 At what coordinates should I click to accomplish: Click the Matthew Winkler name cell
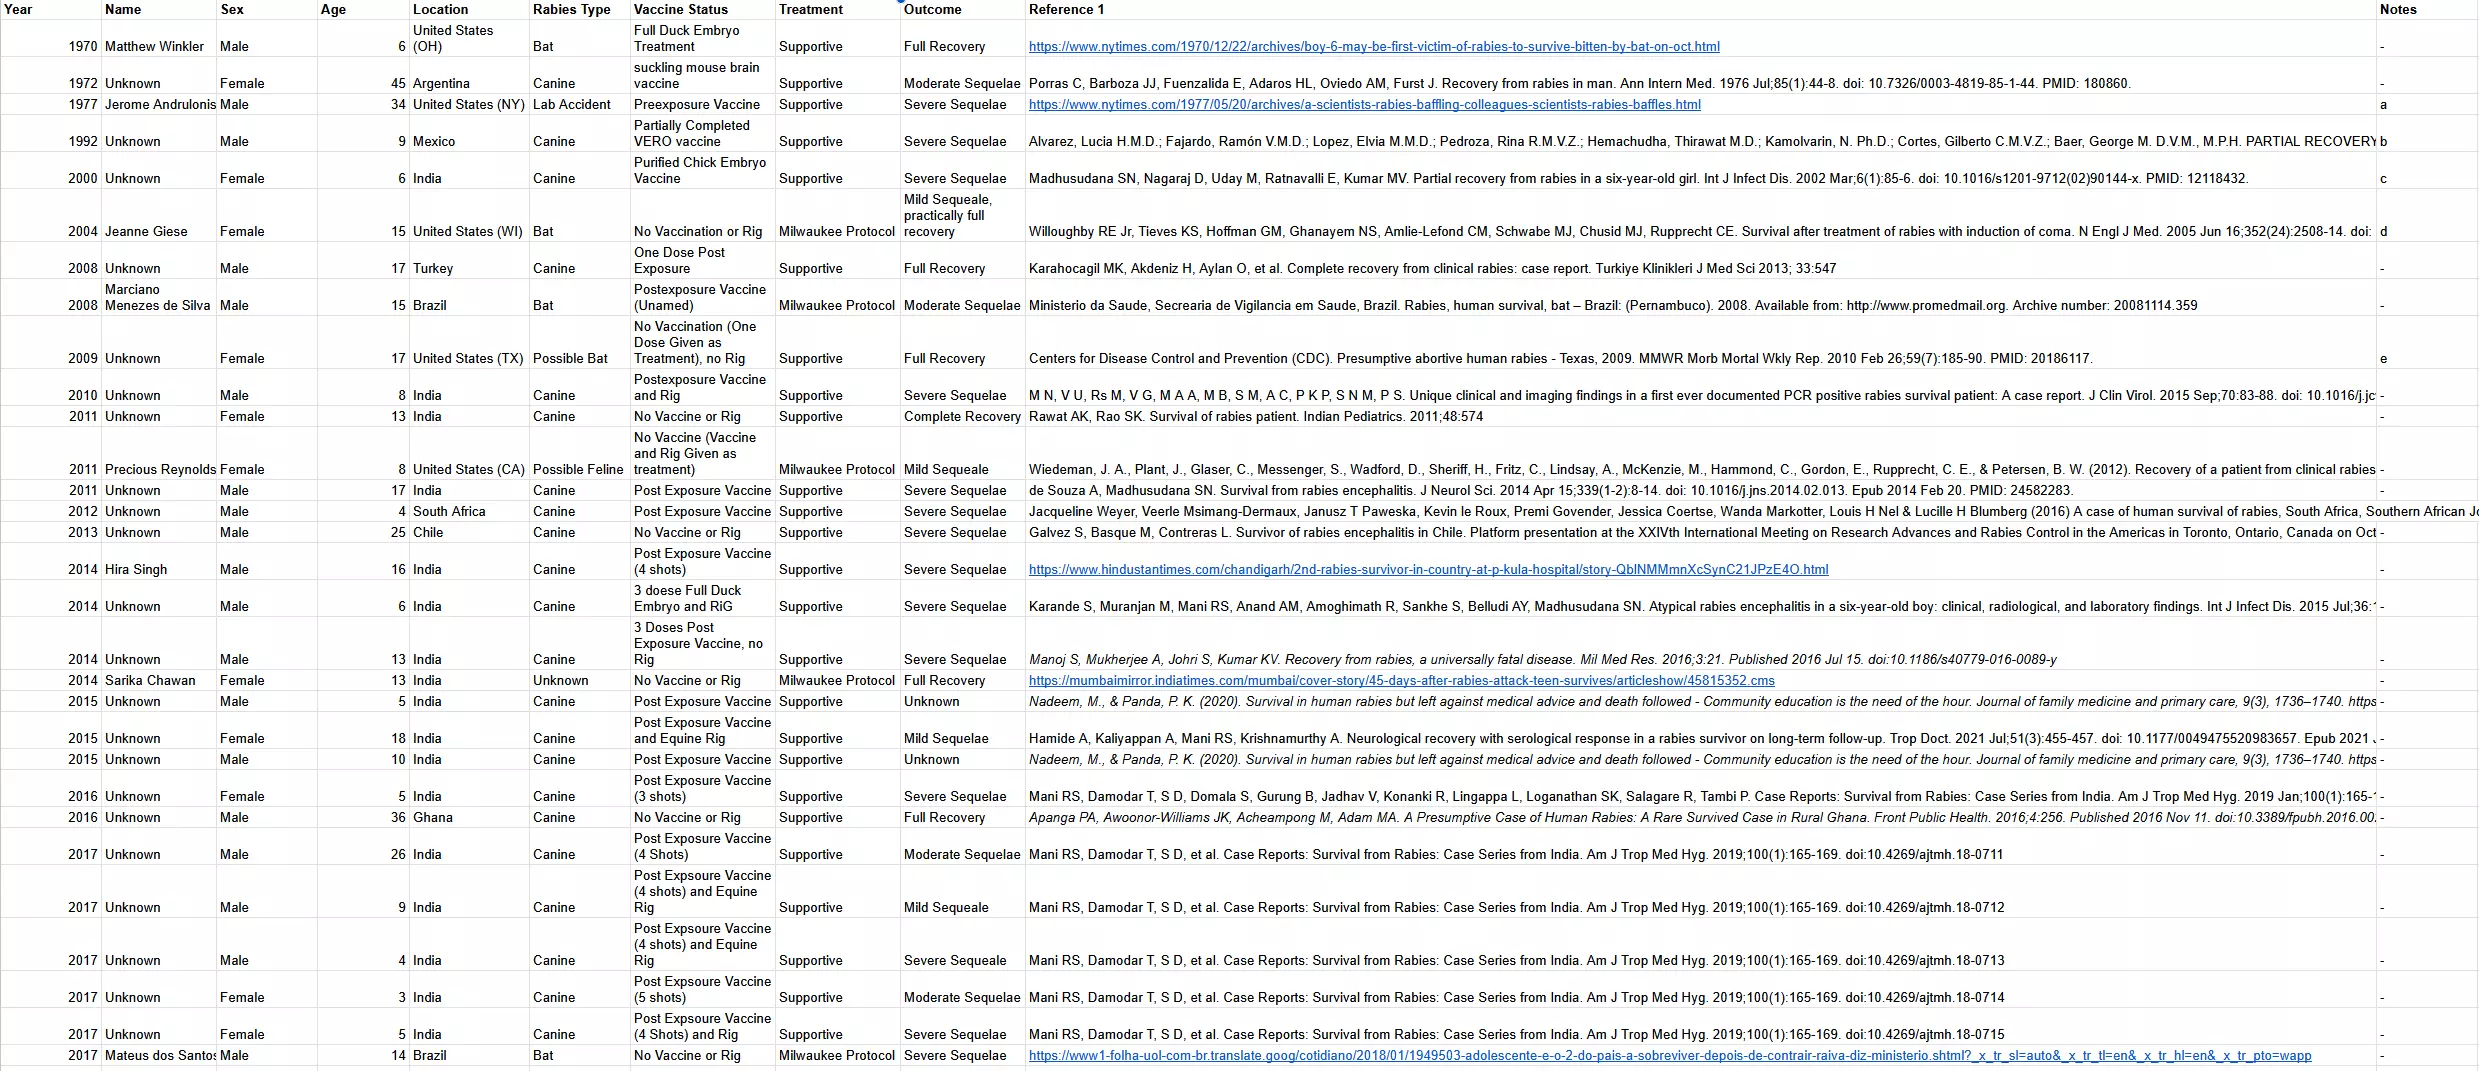158,39
